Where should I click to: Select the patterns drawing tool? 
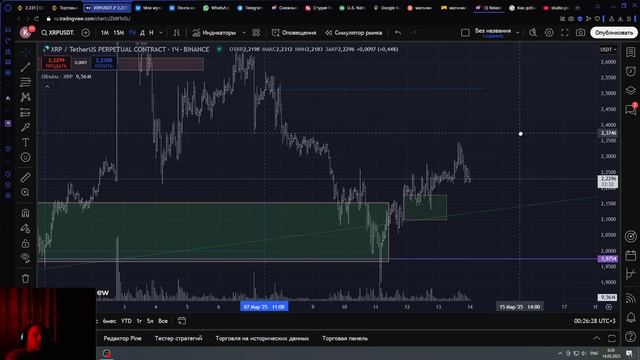point(25,97)
